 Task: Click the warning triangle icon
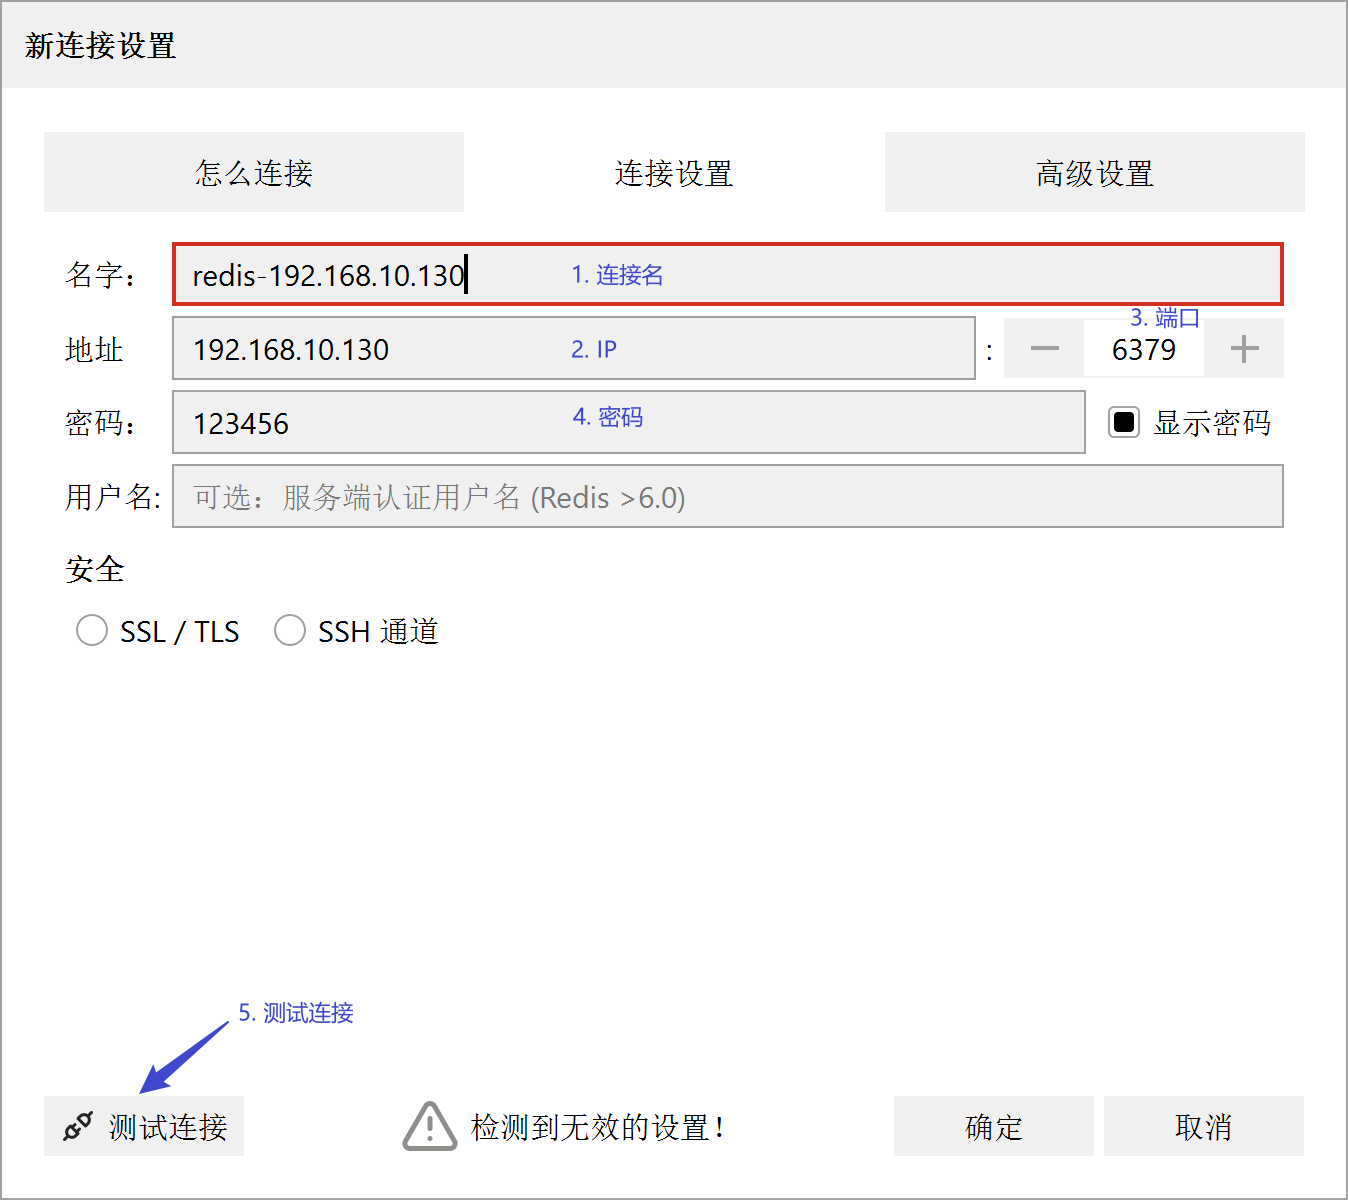coord(430,1127)
